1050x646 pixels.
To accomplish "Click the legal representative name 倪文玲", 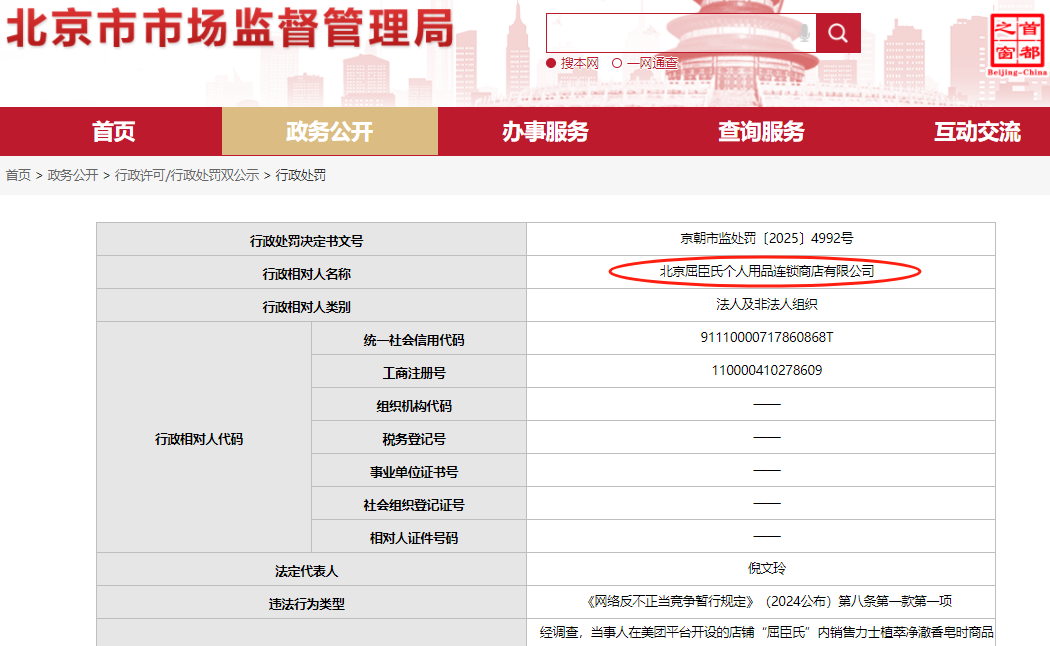I will point(767,568).
